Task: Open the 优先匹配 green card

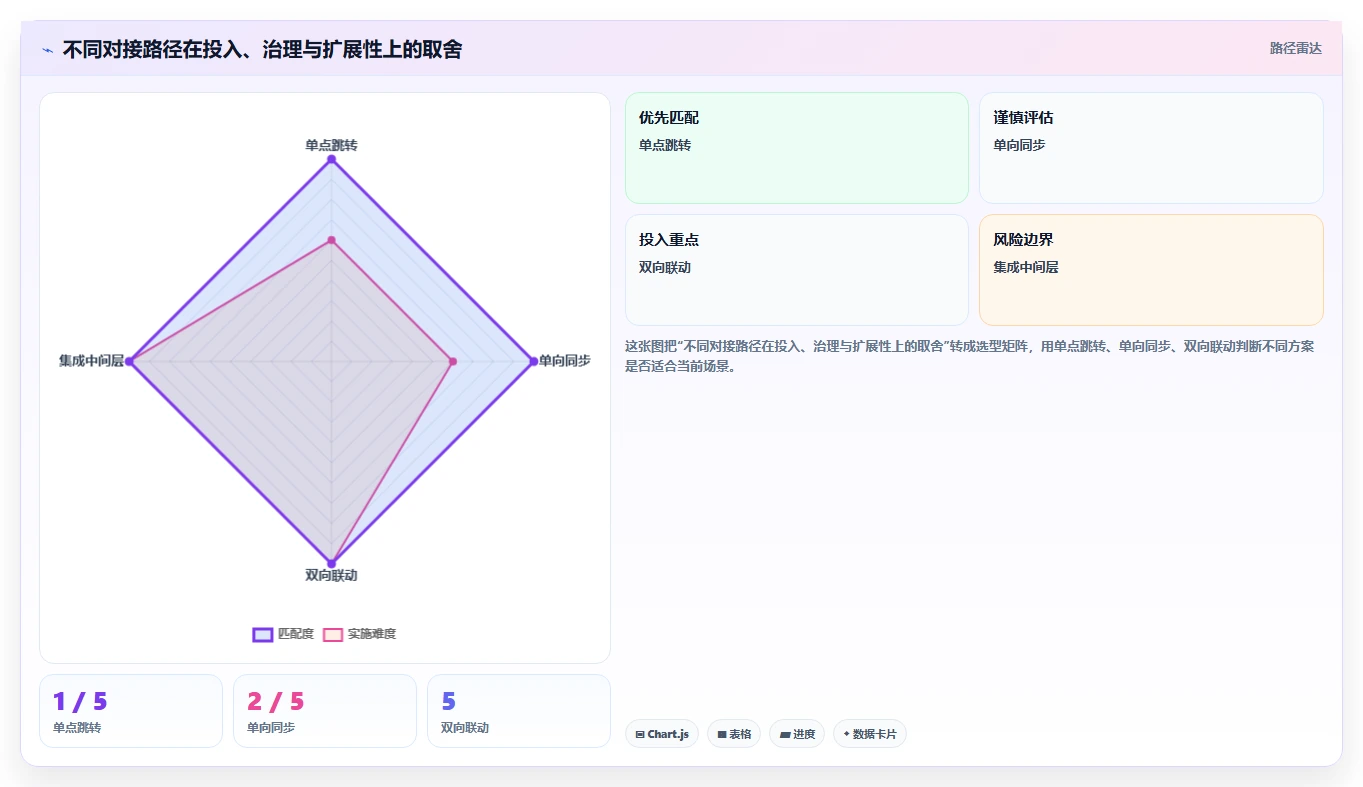Action: [797, 148]
